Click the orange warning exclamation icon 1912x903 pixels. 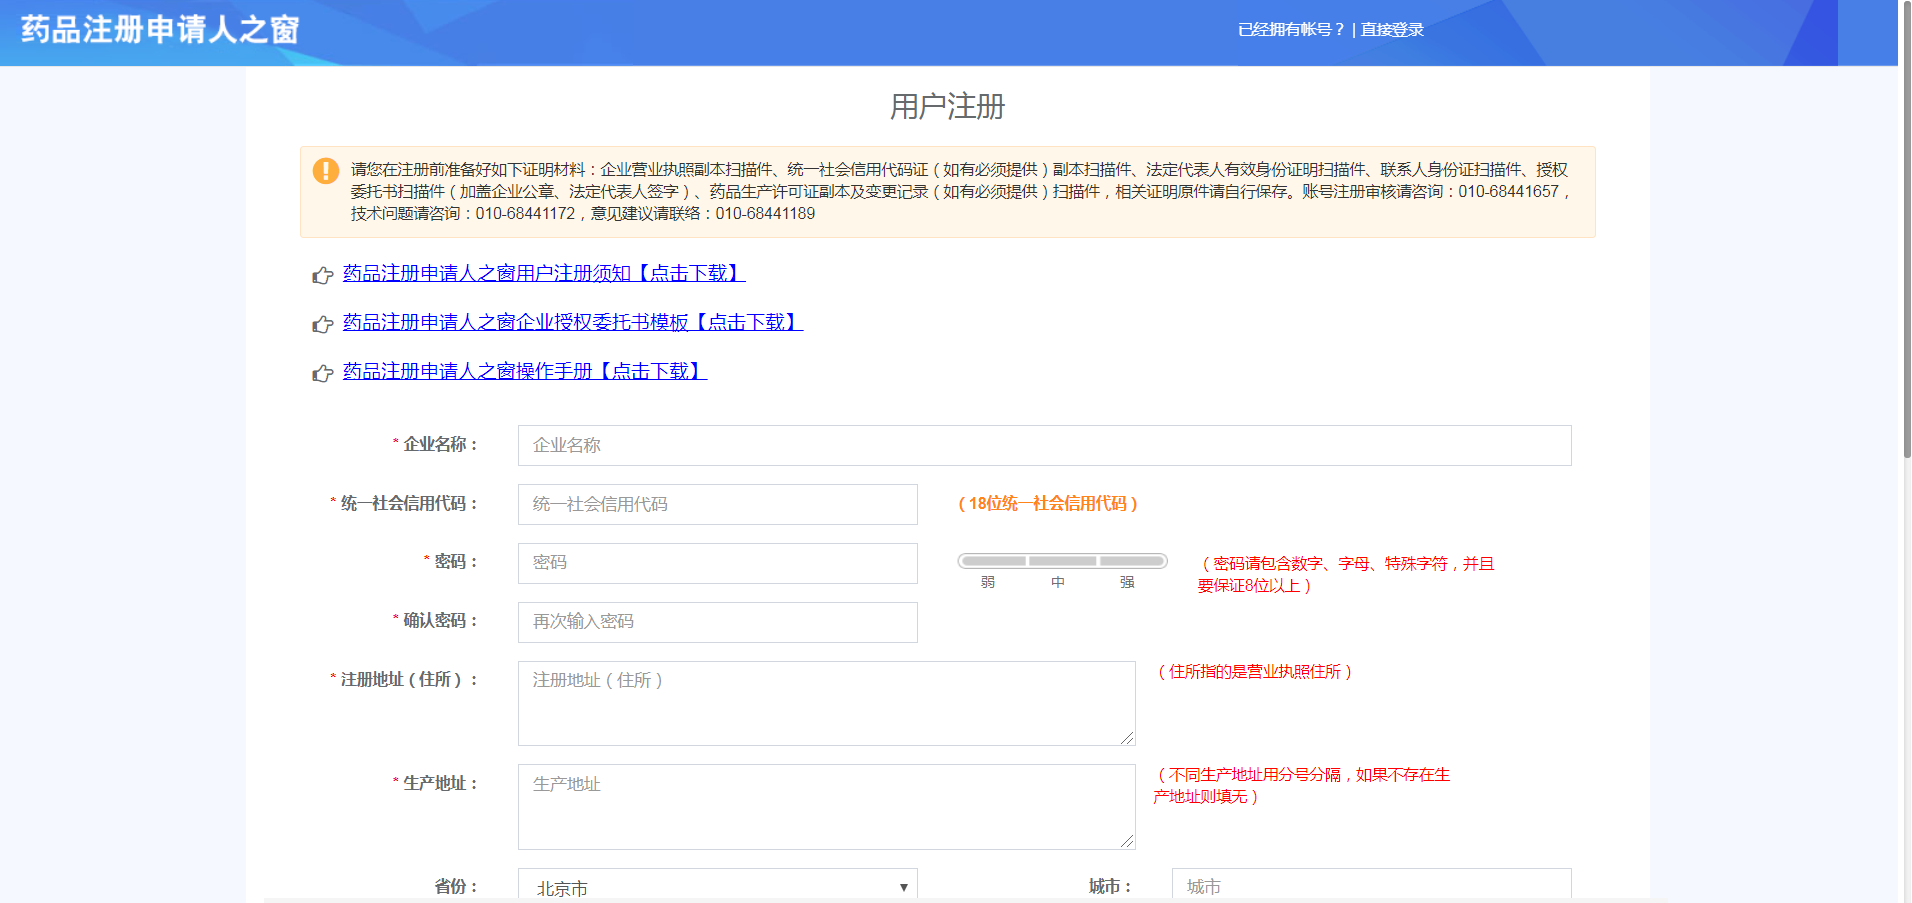[x=326, y=171]
